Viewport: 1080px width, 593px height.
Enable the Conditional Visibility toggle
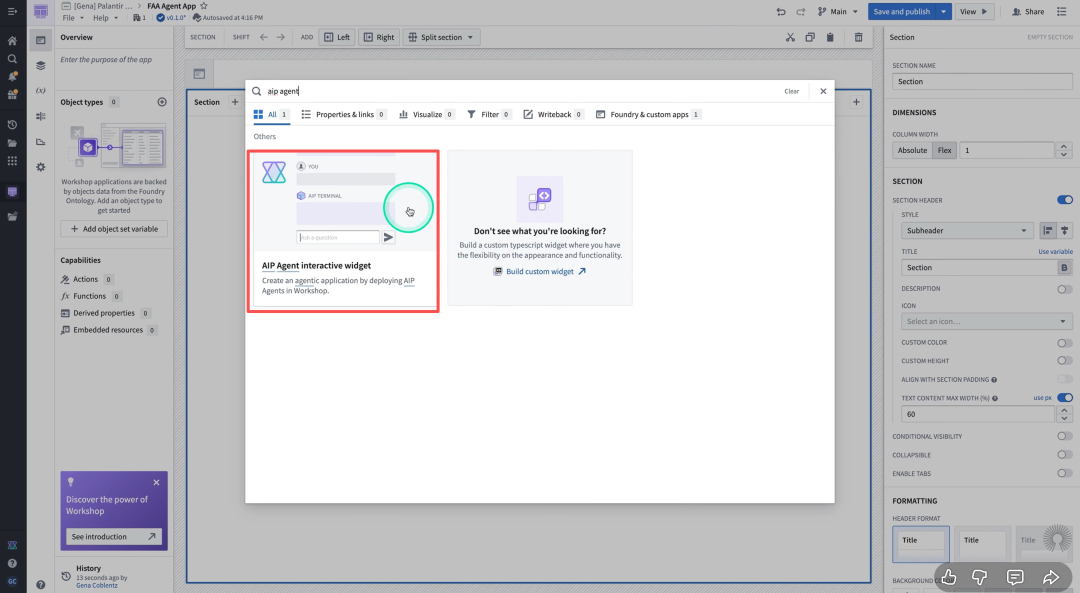point(1065,436)
